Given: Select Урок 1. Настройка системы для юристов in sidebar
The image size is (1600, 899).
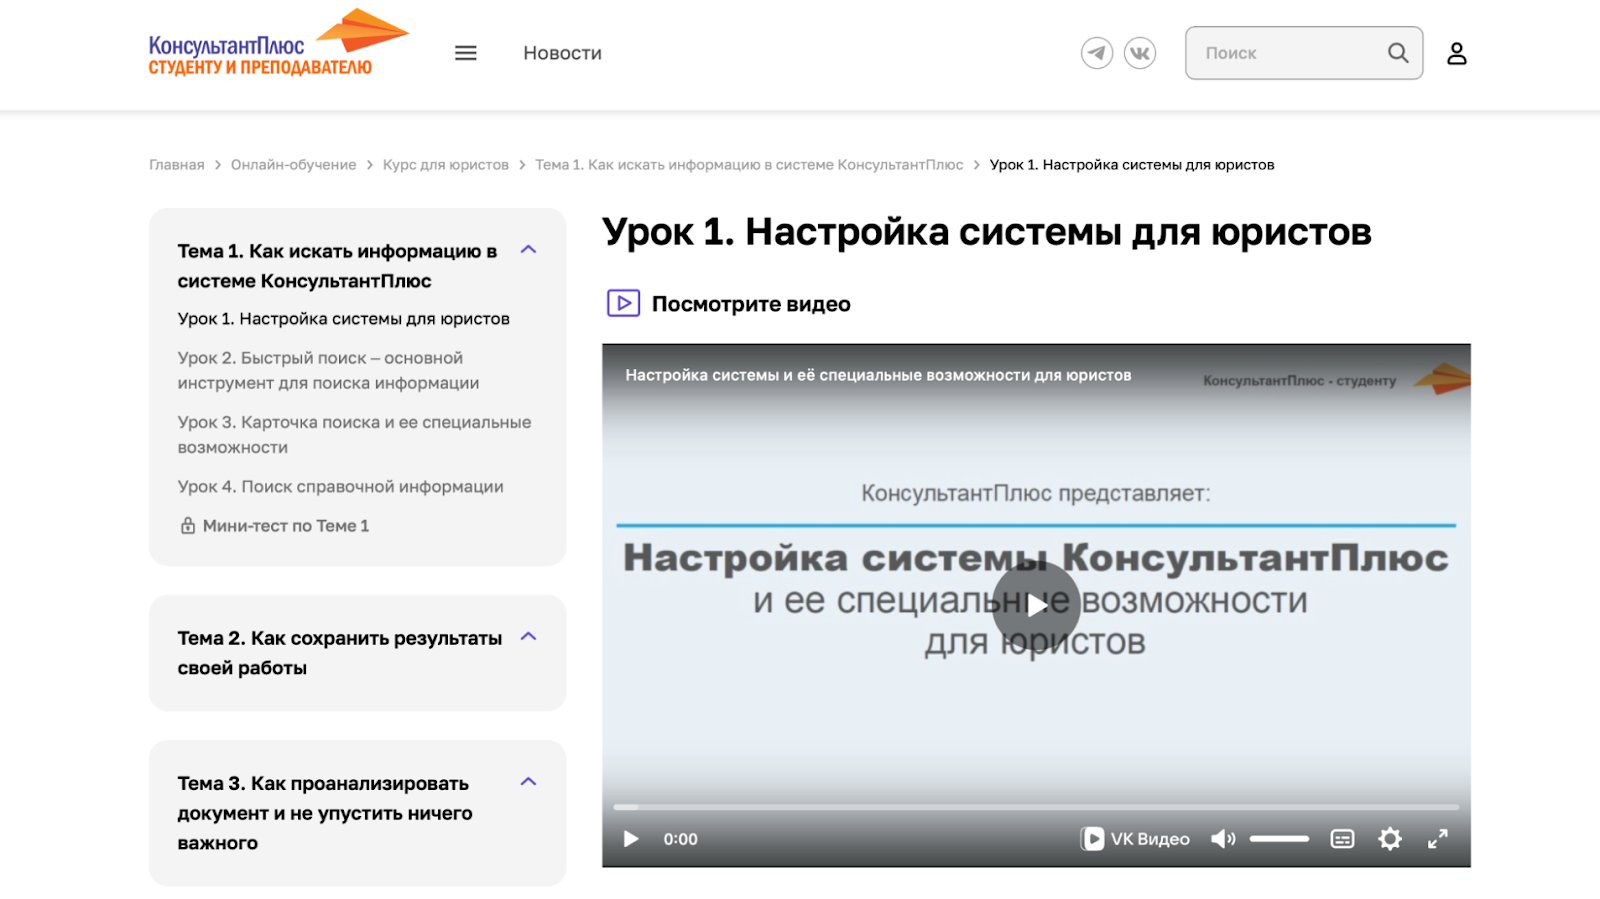Looking at the screenshot, I should pyautogui.click(x=344, y=319).
